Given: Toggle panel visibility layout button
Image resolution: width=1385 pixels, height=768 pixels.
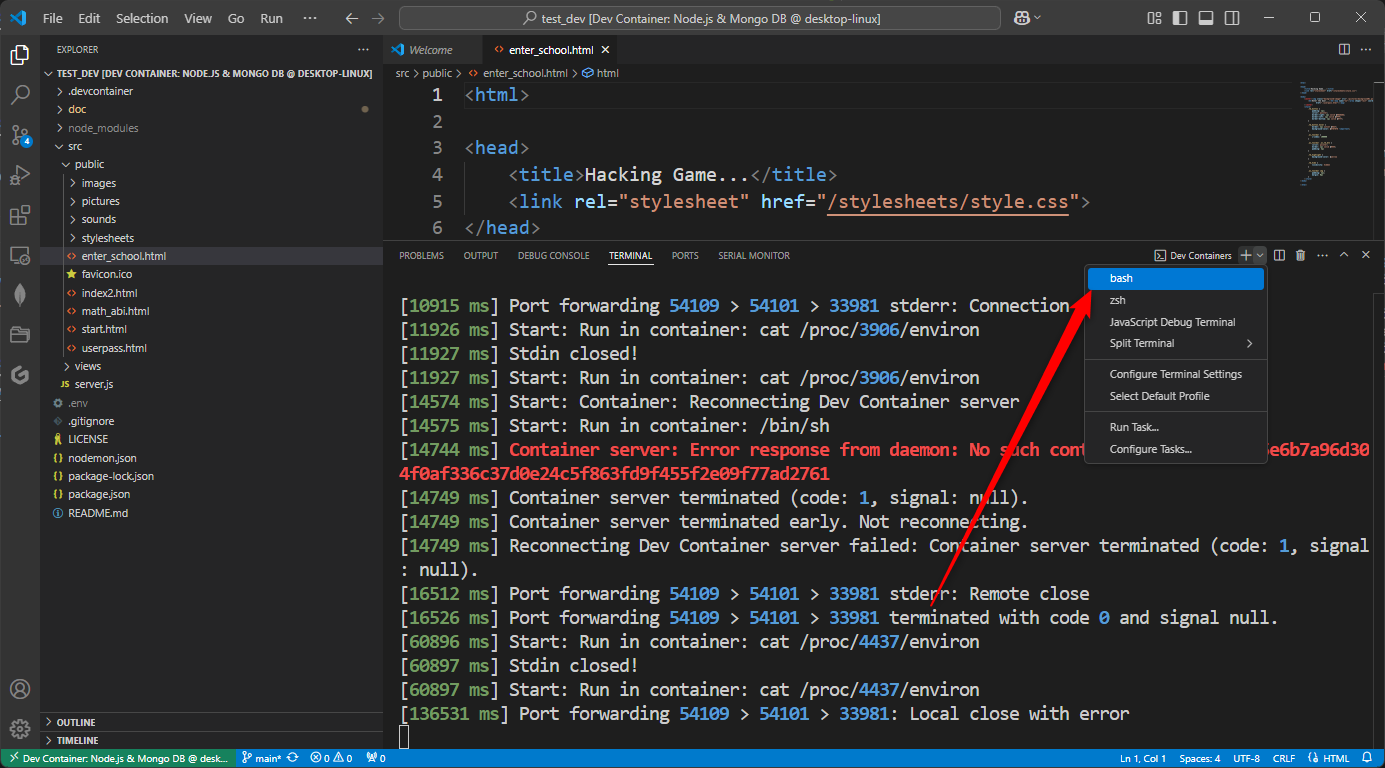Looking at the screenshot, I should [1206, 18].
